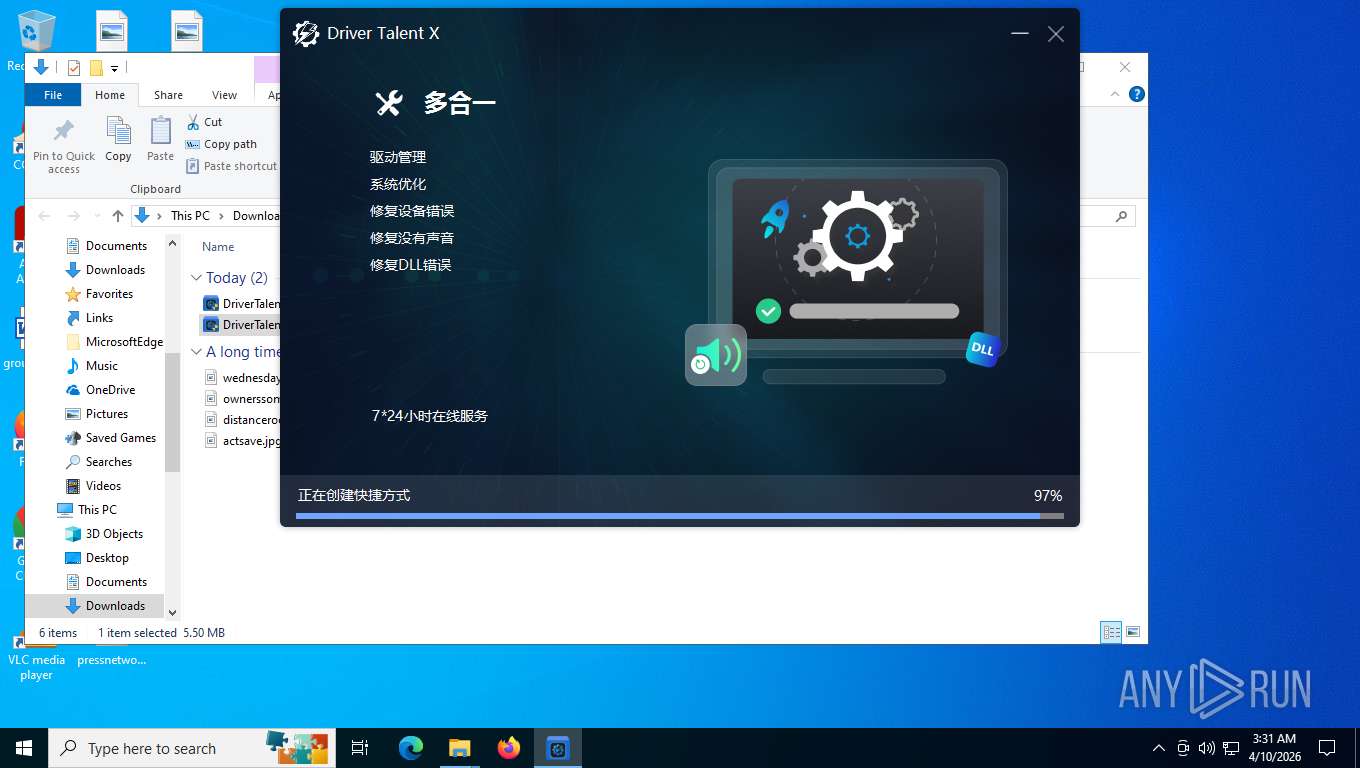Click the 97% progress label
The image size is (1360, 768).
tap(1048, 496)
